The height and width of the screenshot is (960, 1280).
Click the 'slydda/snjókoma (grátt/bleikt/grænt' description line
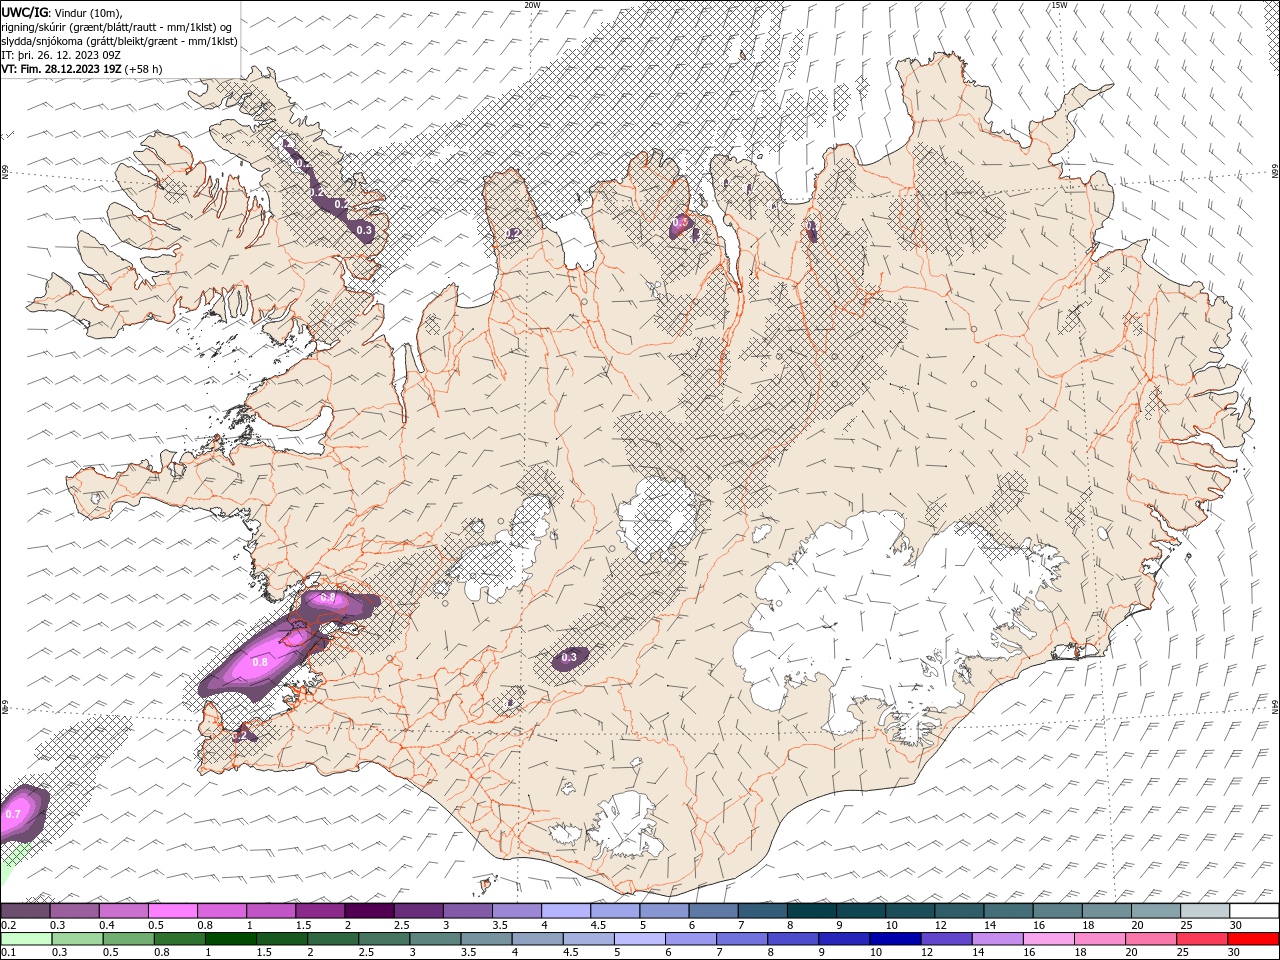pos(119,40)
